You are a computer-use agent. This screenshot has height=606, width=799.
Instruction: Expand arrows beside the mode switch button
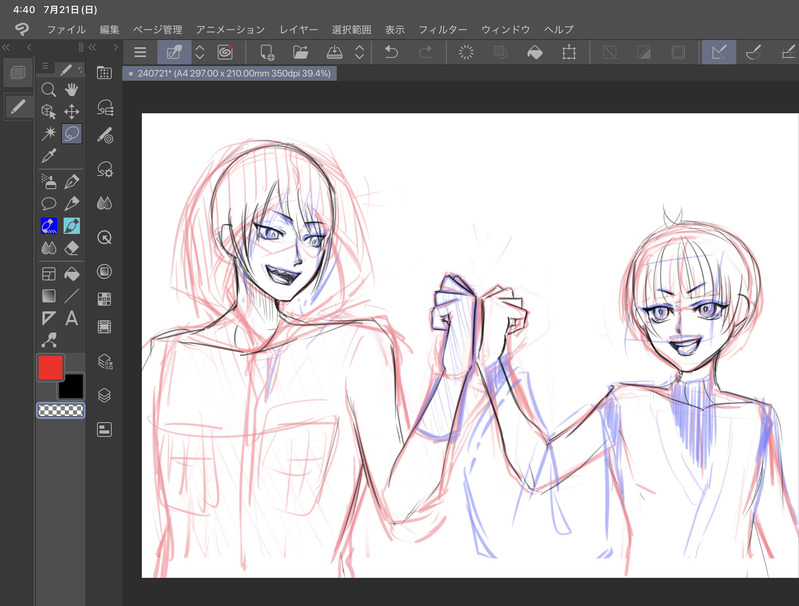coord(200,52)
